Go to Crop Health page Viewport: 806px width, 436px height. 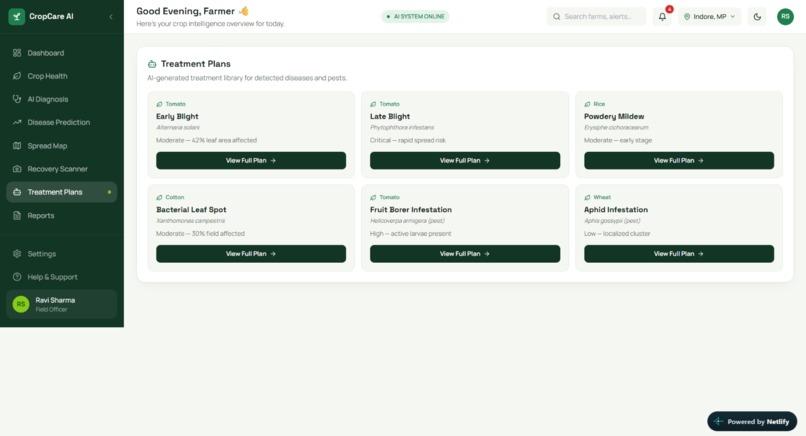tap(62, 76)
